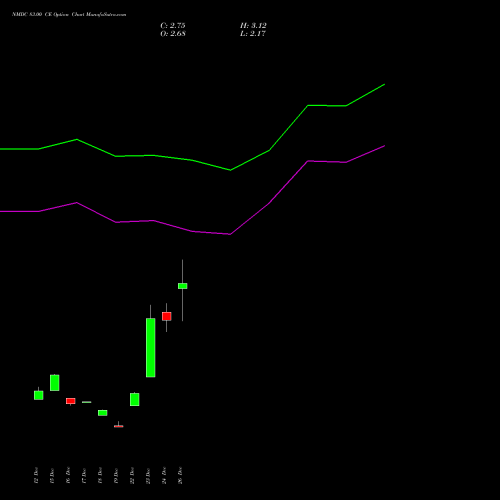The height and width of the screenshot is (500, 500).
Task: Click the 23 Dec date label
Action: (x=148, y=476)
